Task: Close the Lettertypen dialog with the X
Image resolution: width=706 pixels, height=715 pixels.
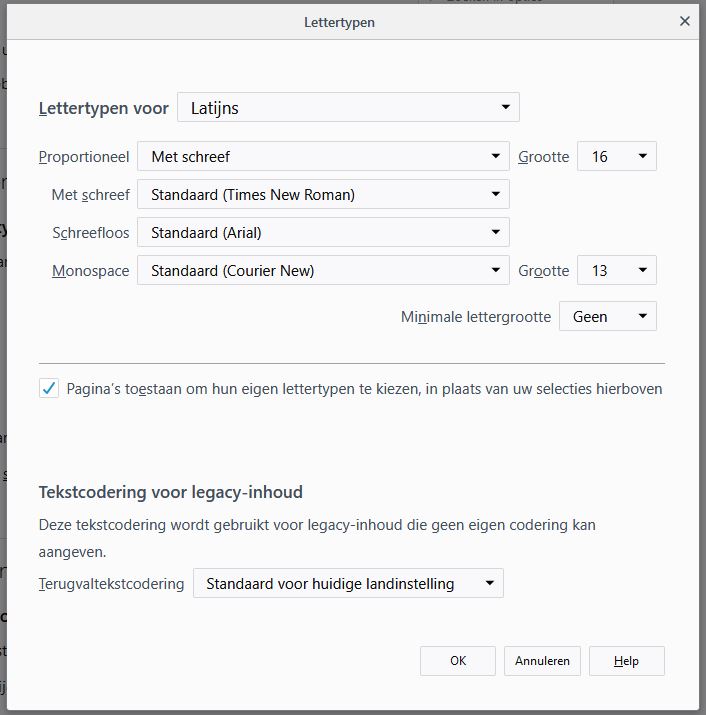Action: (685, 21)
